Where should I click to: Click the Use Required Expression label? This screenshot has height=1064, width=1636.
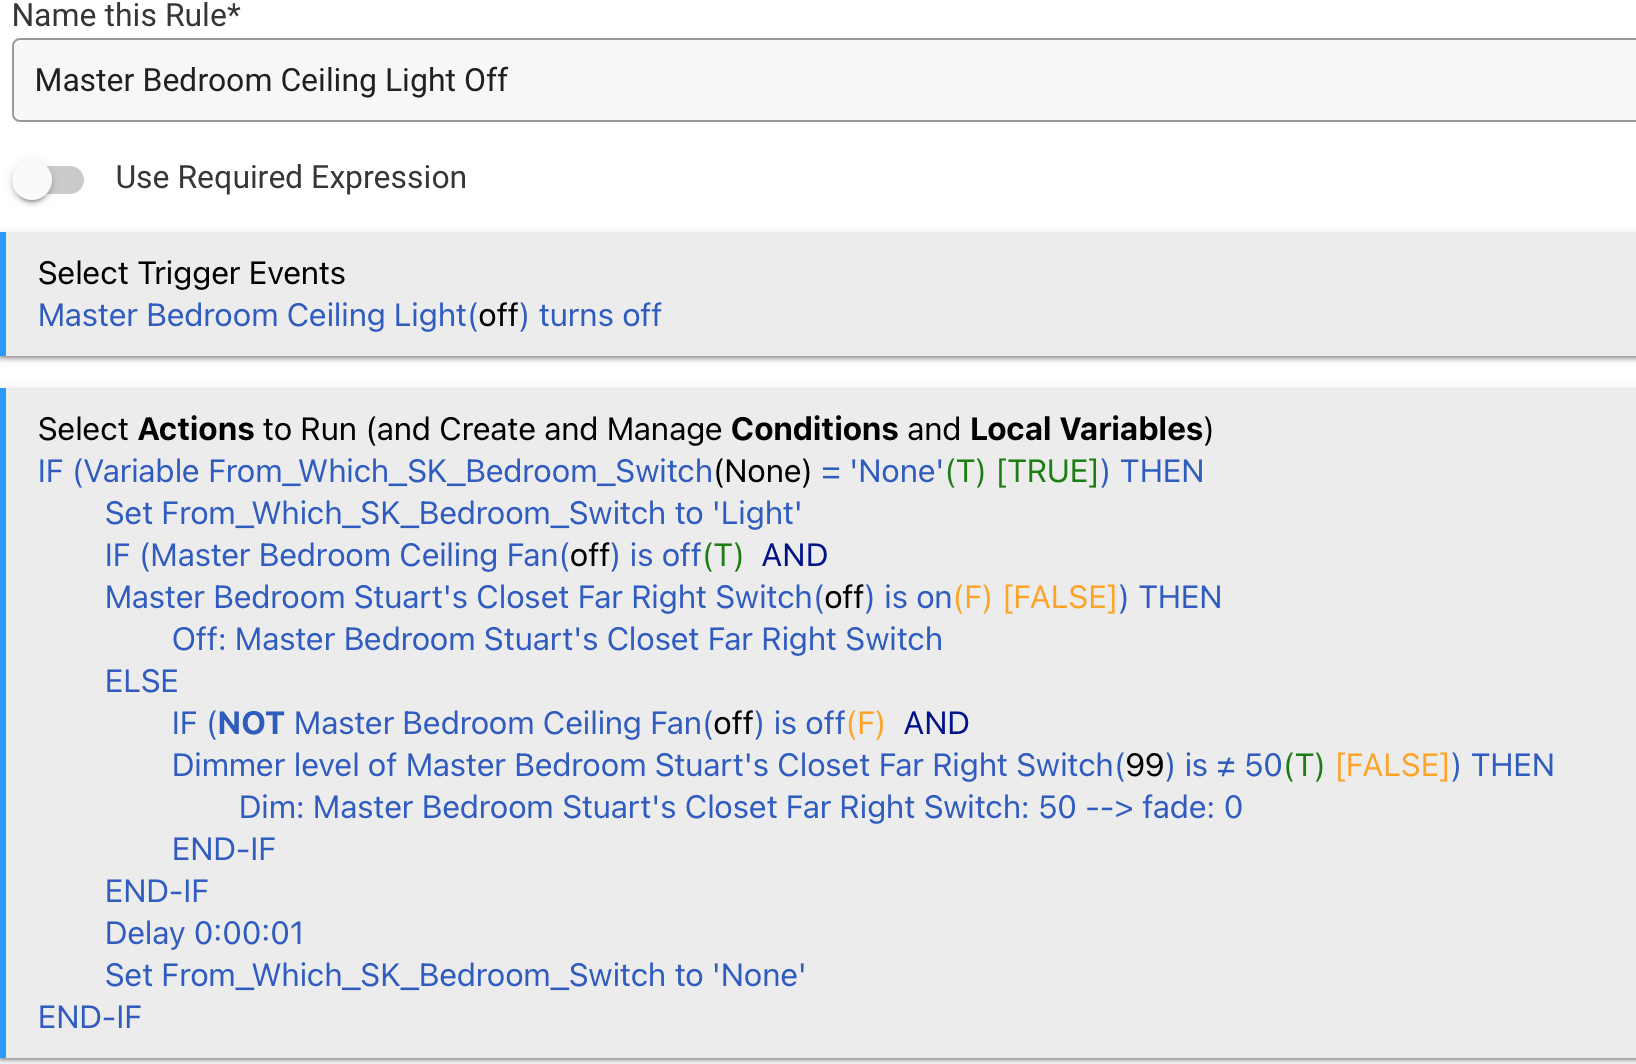[291, 177]
